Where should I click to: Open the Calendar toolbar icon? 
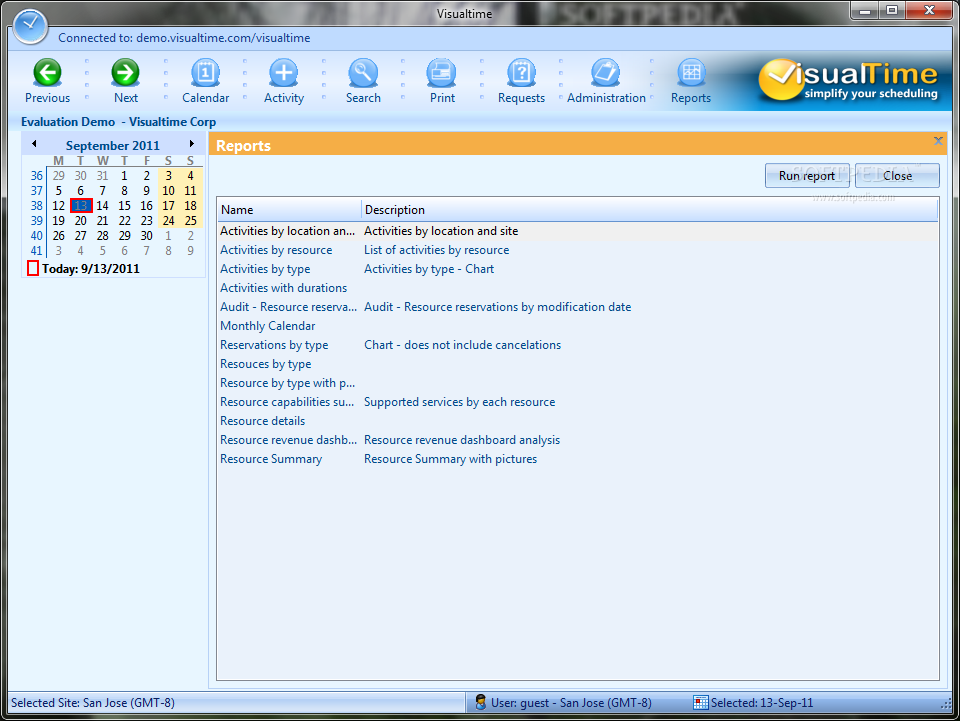point(206,72)
